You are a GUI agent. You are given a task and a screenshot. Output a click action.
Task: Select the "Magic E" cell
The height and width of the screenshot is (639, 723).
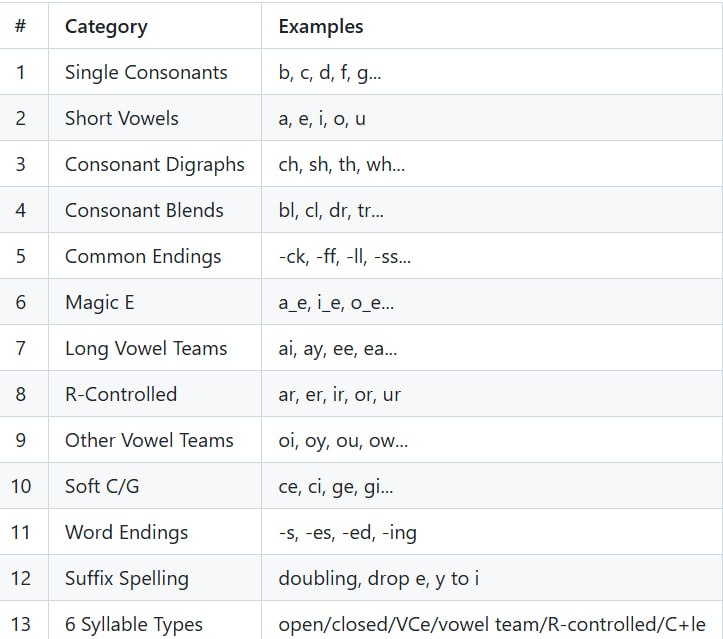pyautogui.click(x=100, y=303)
